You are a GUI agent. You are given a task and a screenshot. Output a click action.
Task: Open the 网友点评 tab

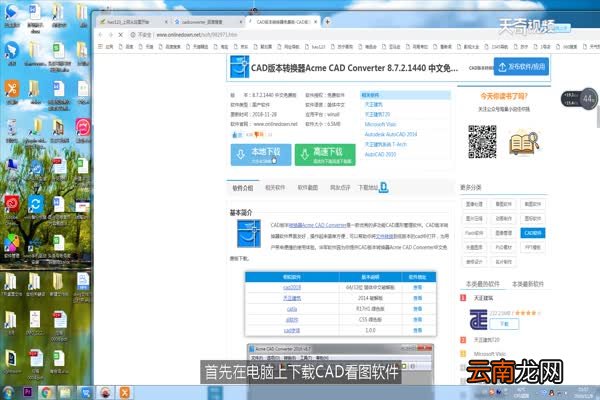[340, 188]
